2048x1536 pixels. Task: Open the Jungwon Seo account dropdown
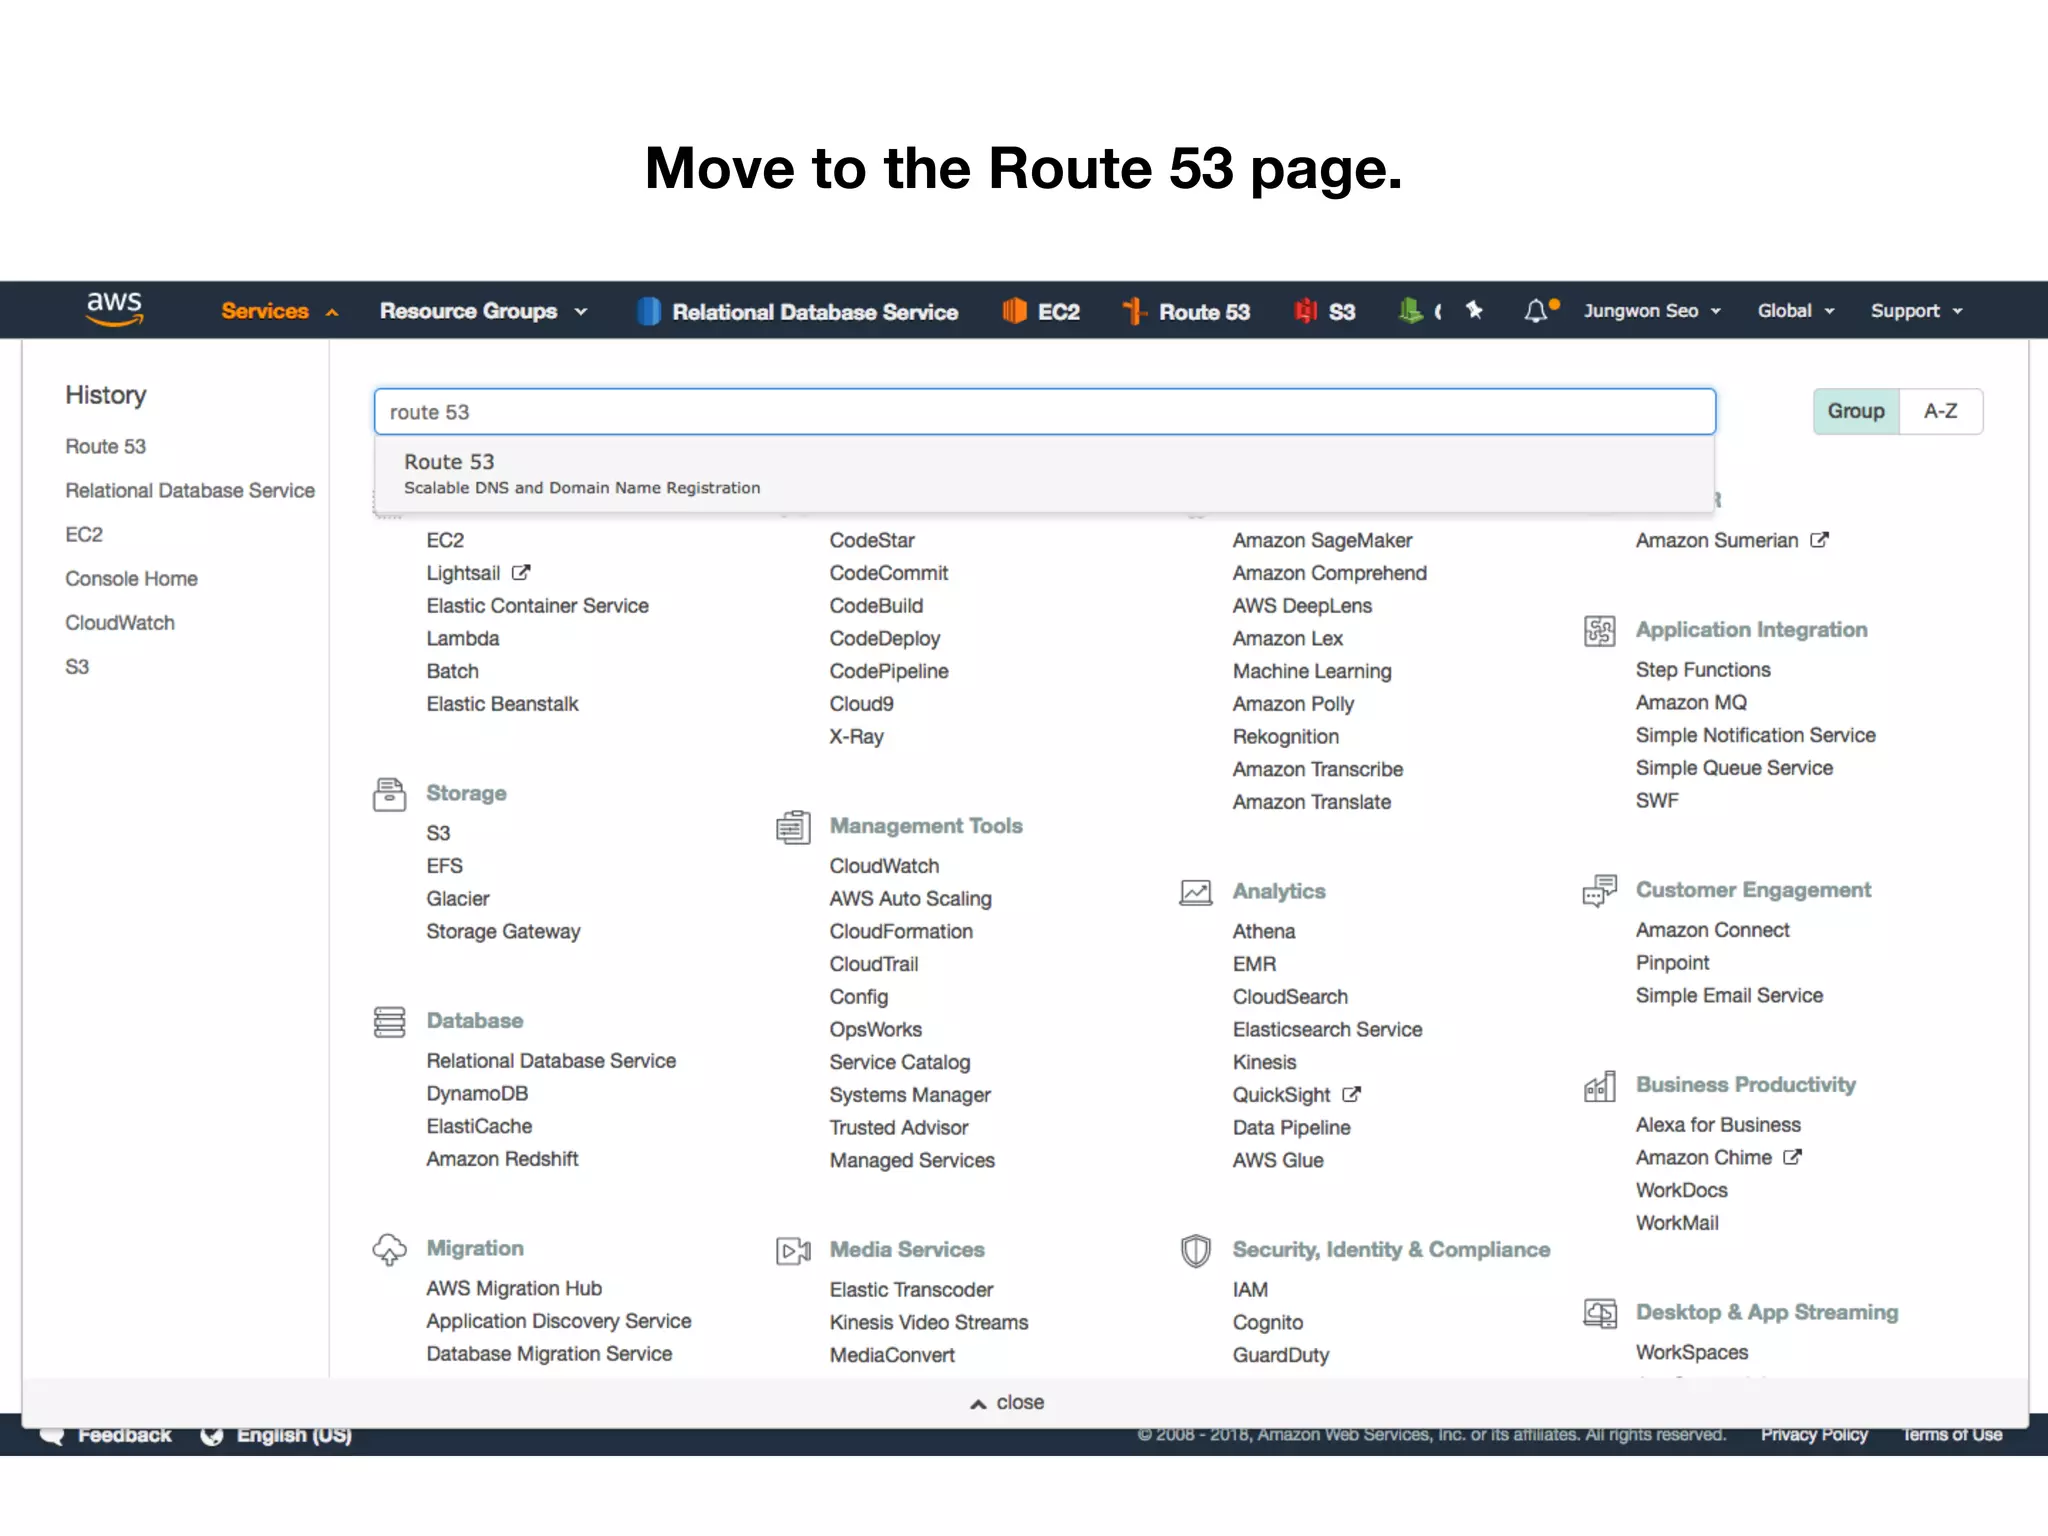click(1652, 311)
